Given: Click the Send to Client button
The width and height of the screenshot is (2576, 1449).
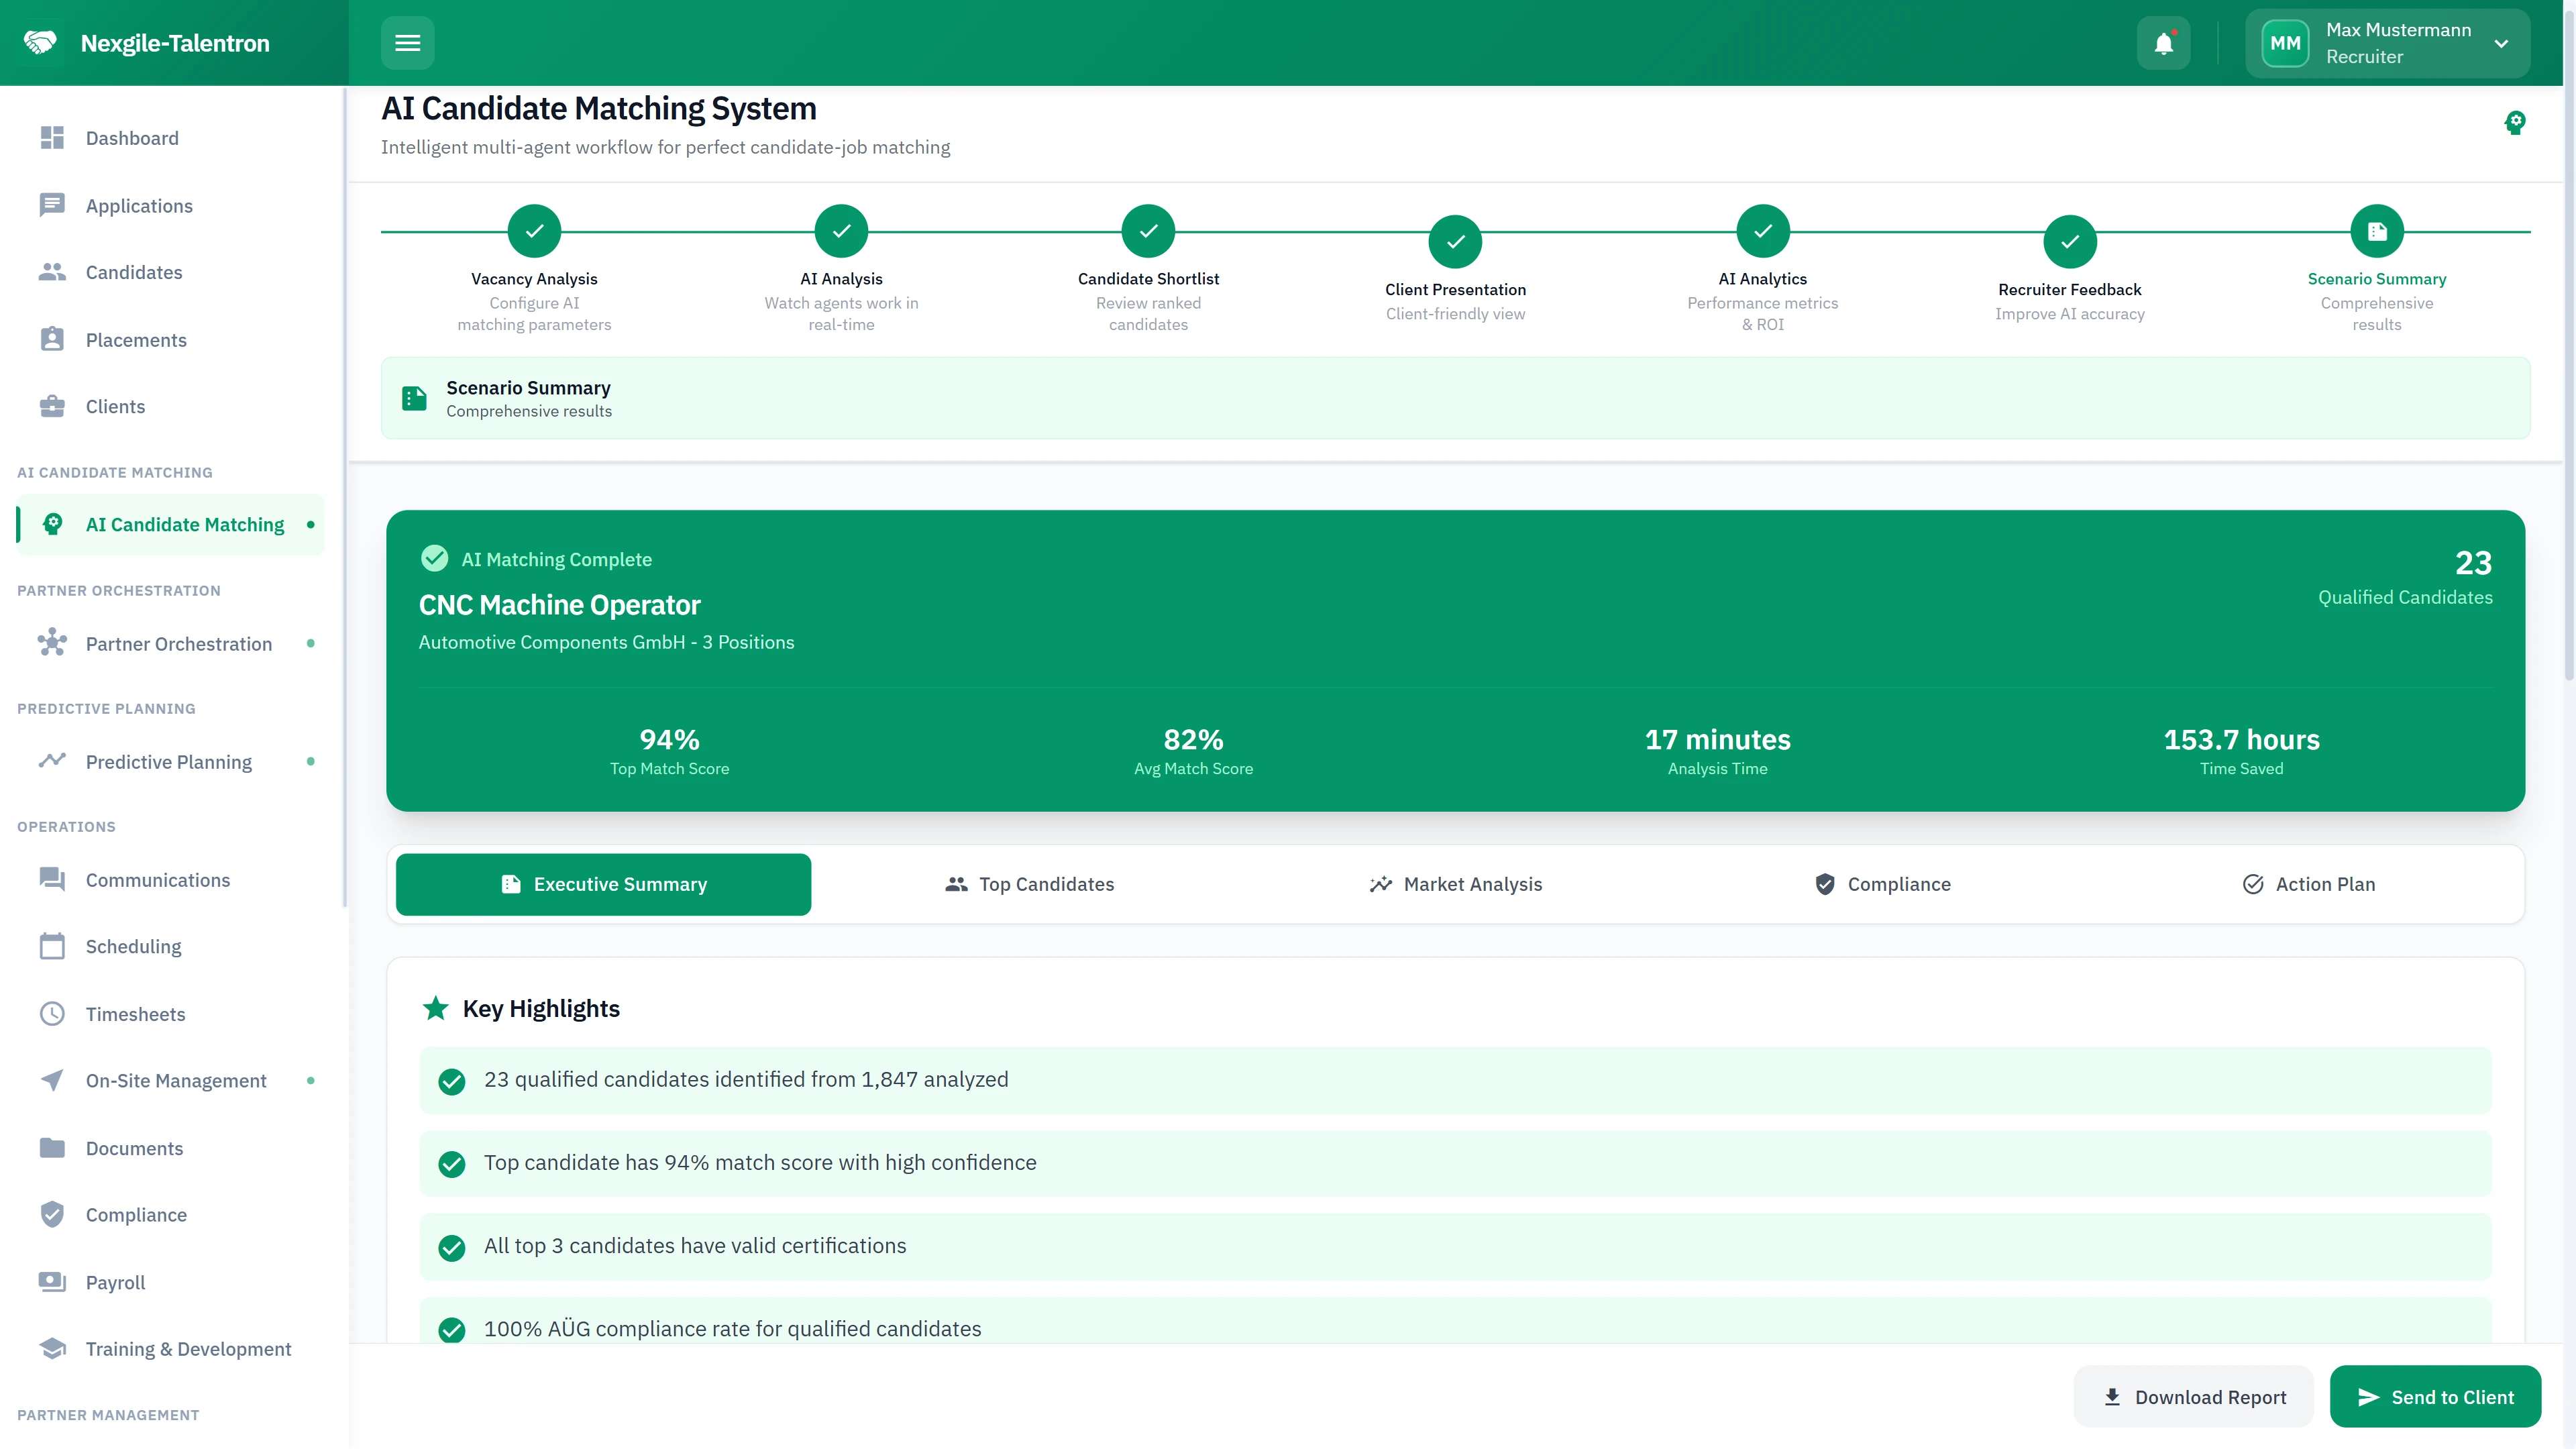Looking at the screenshot, I should pyautogui.click(x=2435, y=1397).
